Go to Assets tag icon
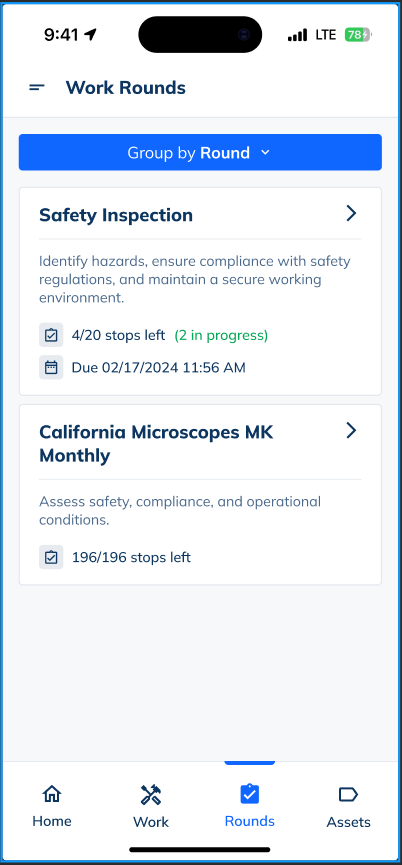This screenshot has width=402, height=865. click(348, 794)
